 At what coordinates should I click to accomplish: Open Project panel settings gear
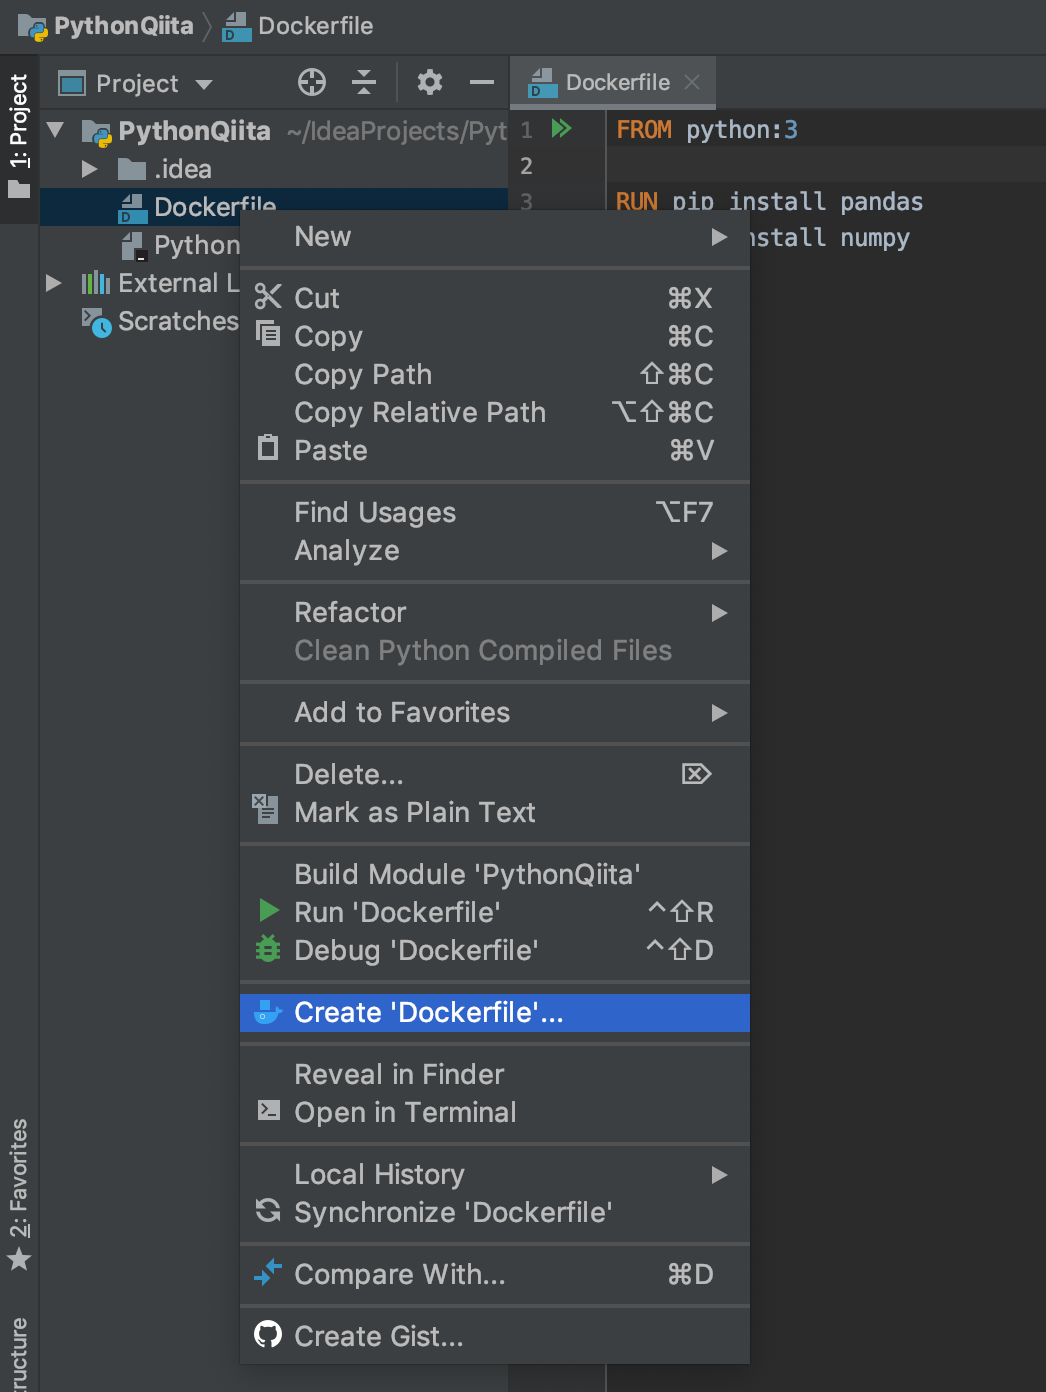click(x=429, y=82)
